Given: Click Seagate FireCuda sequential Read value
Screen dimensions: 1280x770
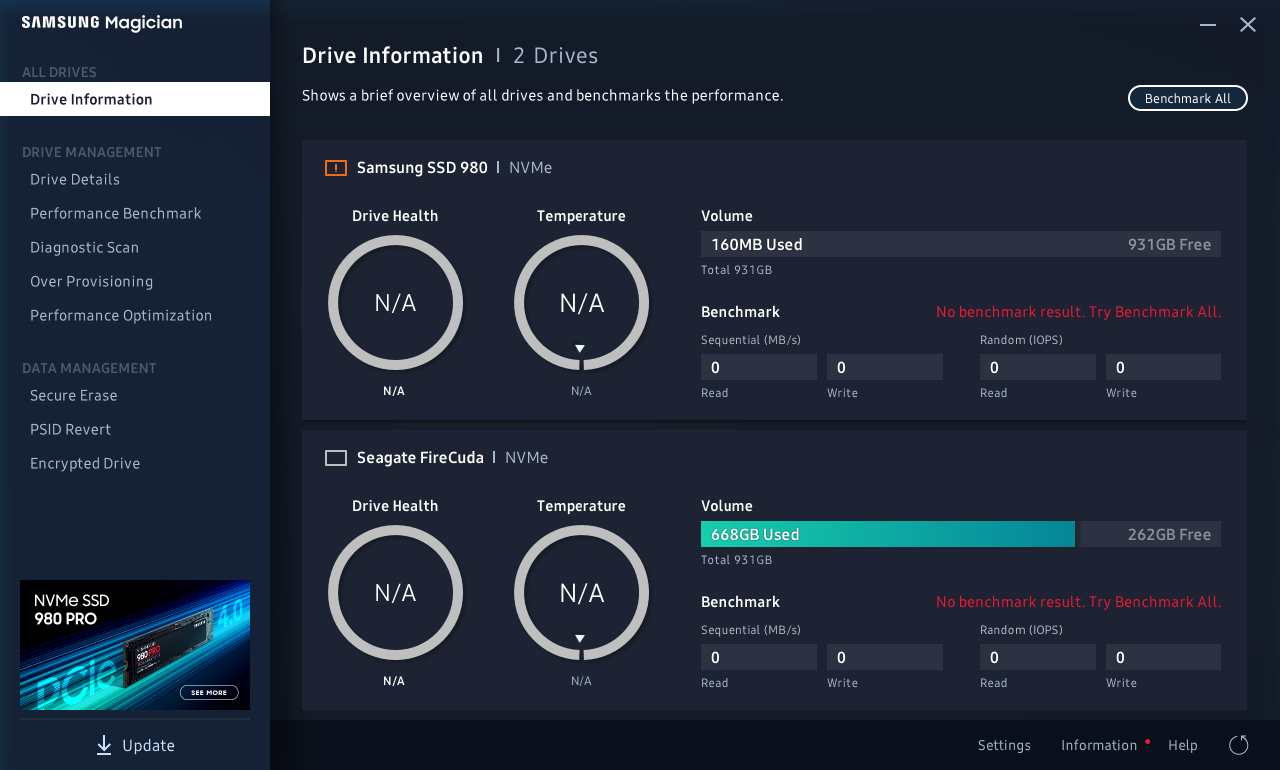Looking at the screenshot, I should click(x=759, y=657).
